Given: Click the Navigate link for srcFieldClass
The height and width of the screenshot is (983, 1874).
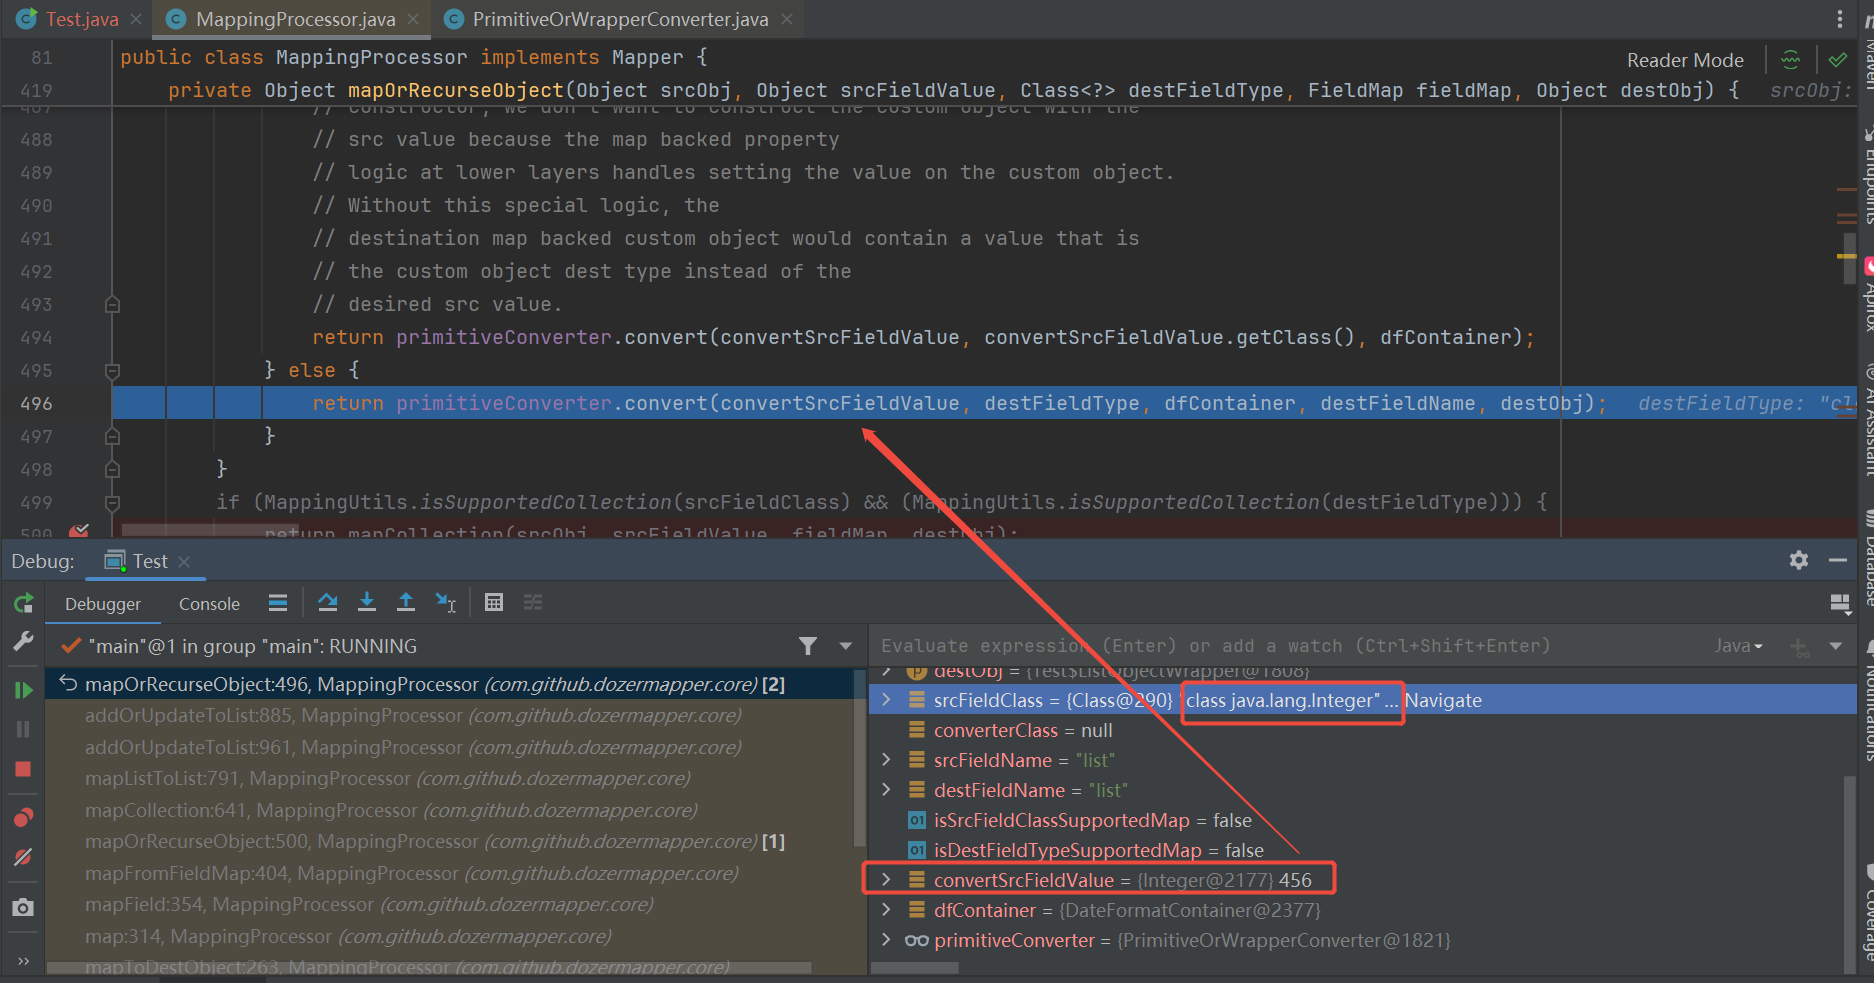Looking at the screenshot, I should [x=1443, y=700].
